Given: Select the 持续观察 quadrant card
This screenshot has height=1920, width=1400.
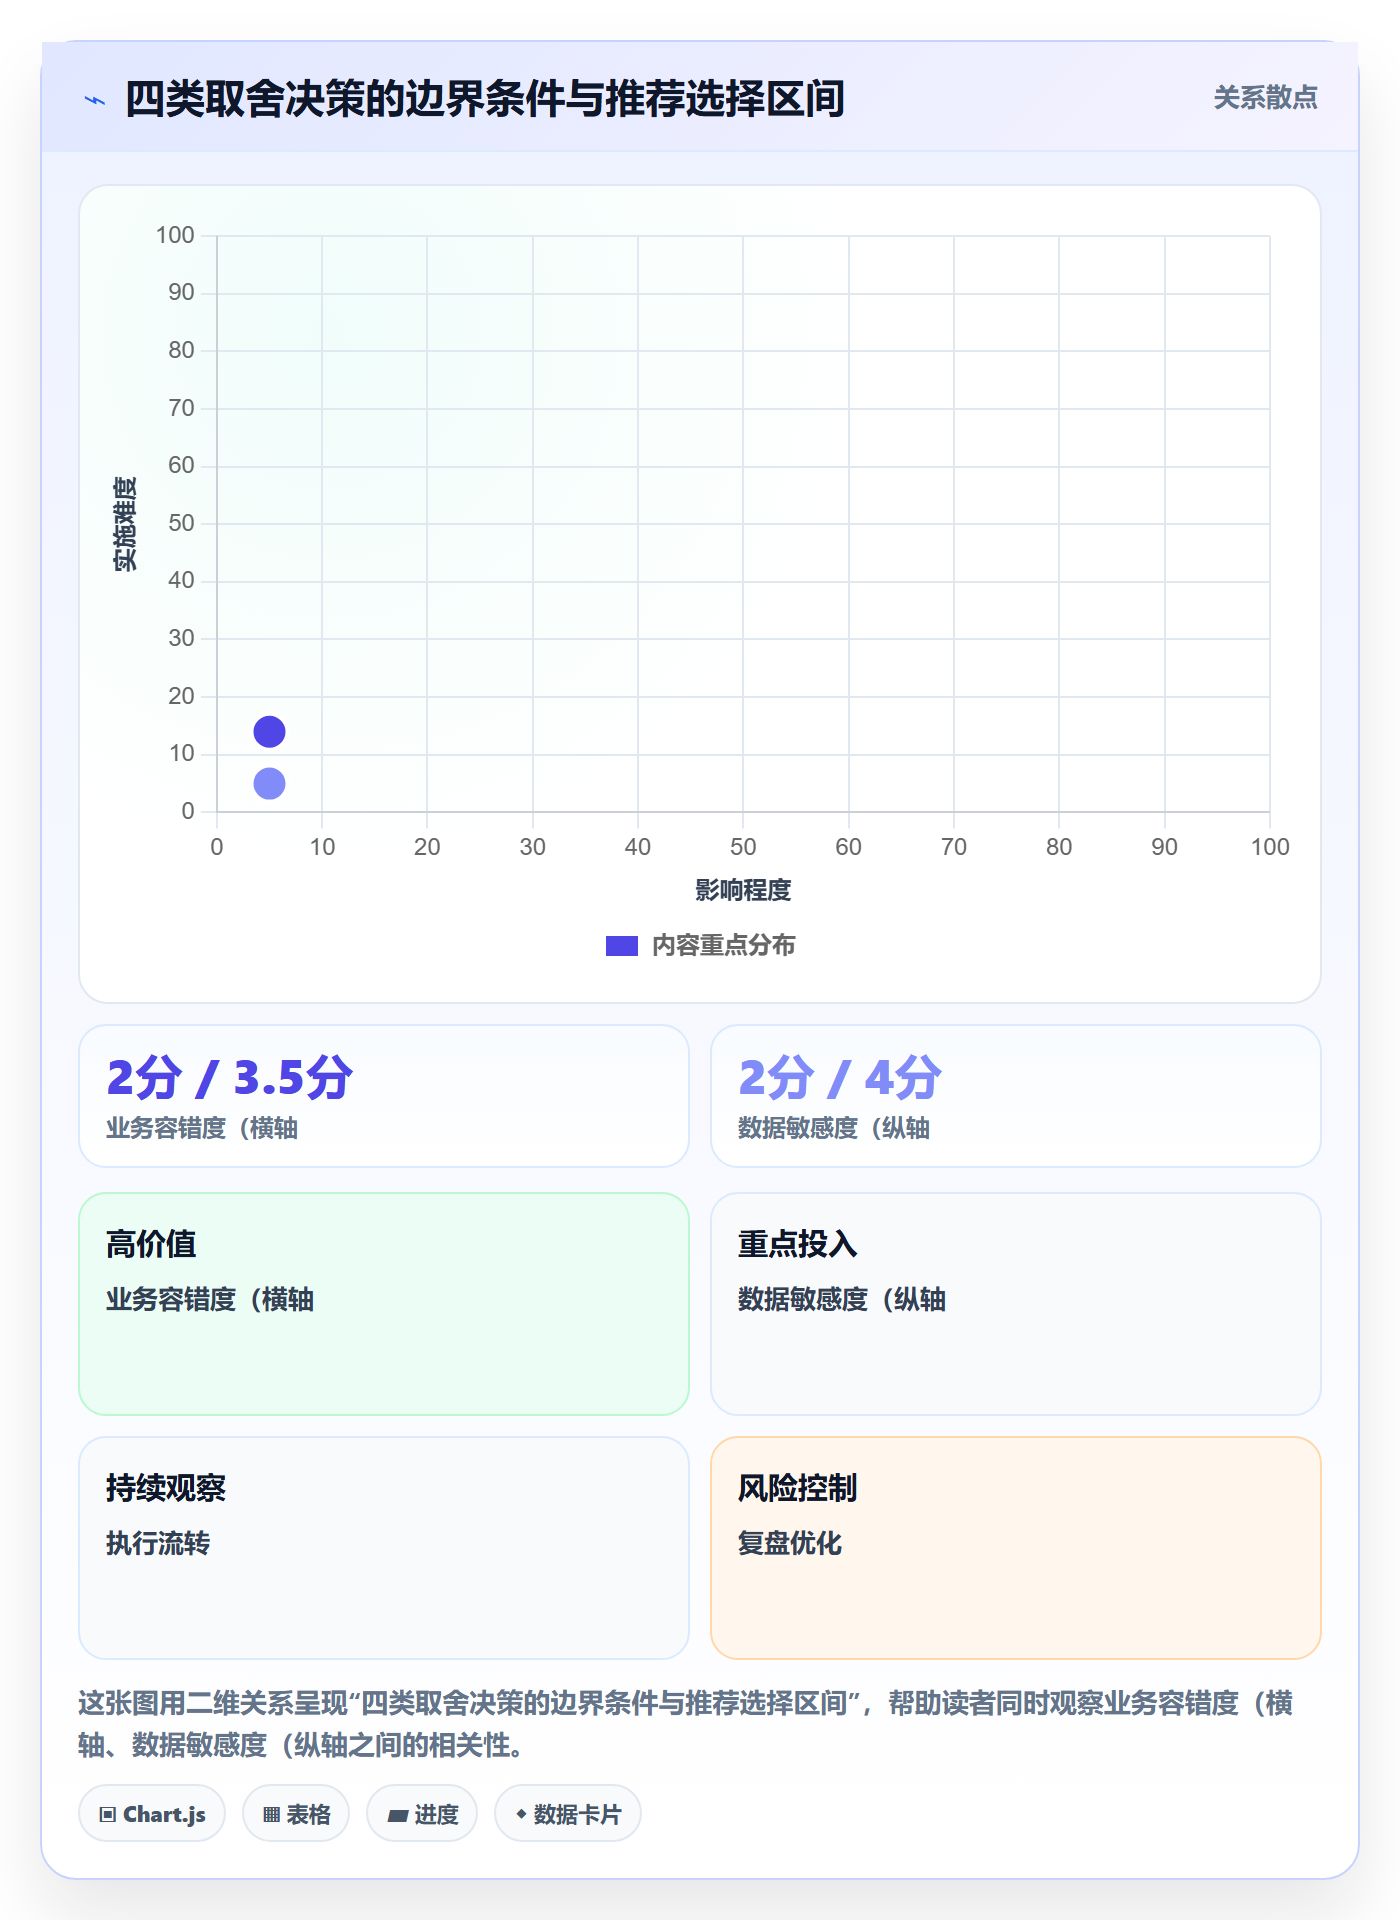Looking at the screenshot, I should point(384,1548).
